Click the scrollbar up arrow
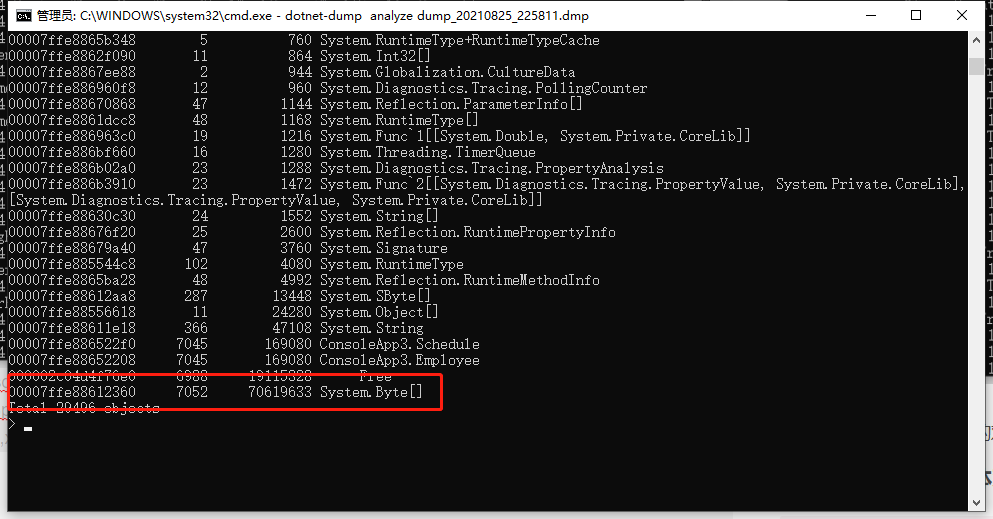The height and width of the screenshot is (519, 993). [x=976, y=39]
